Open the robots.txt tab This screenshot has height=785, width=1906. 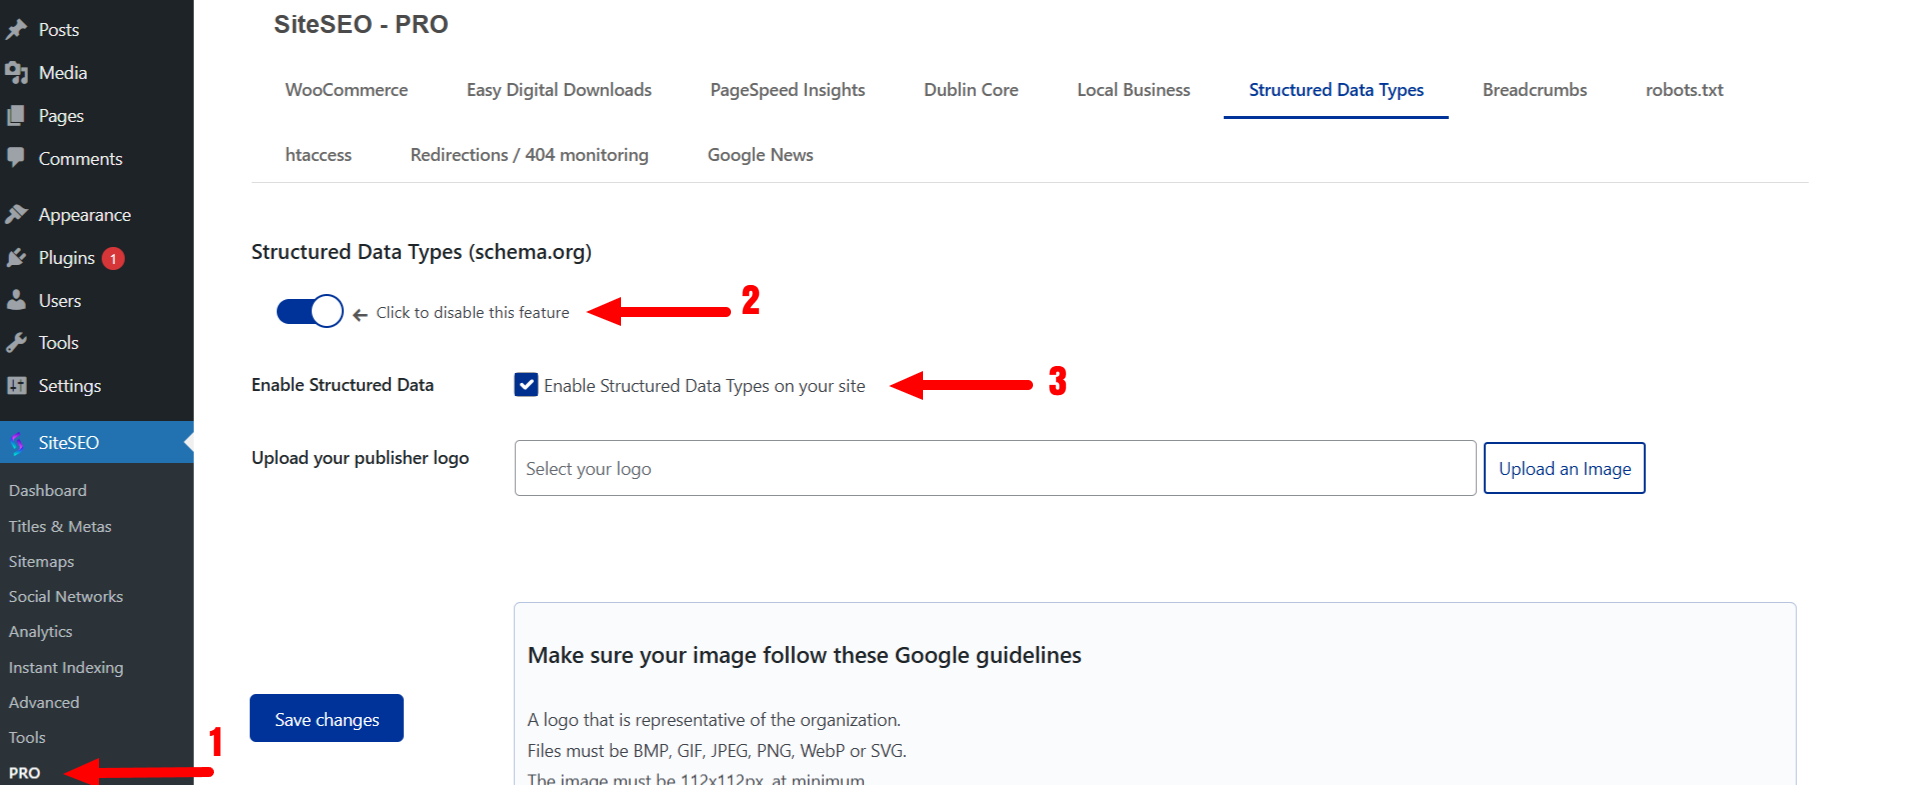pyautogui.click(x=1684, y=90)
